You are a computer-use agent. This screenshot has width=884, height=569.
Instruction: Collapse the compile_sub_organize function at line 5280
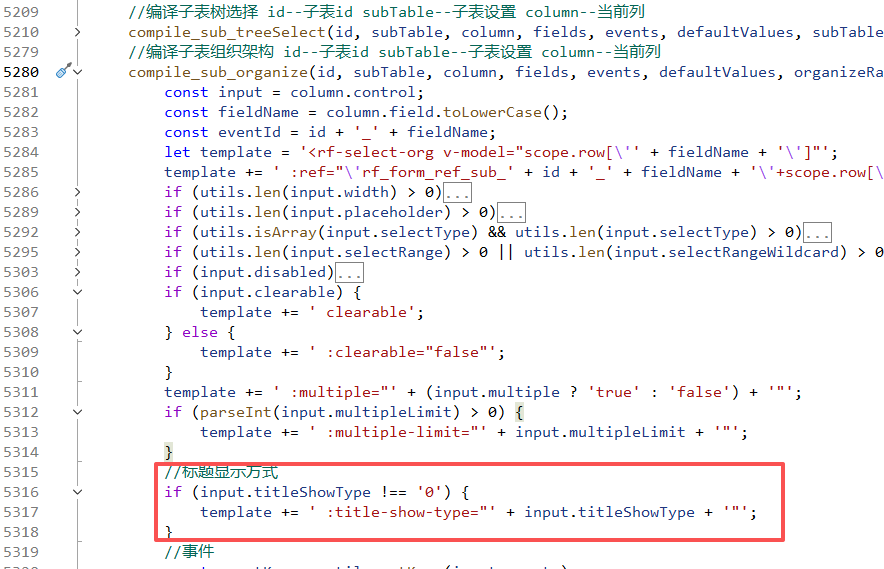coord(78,72)
